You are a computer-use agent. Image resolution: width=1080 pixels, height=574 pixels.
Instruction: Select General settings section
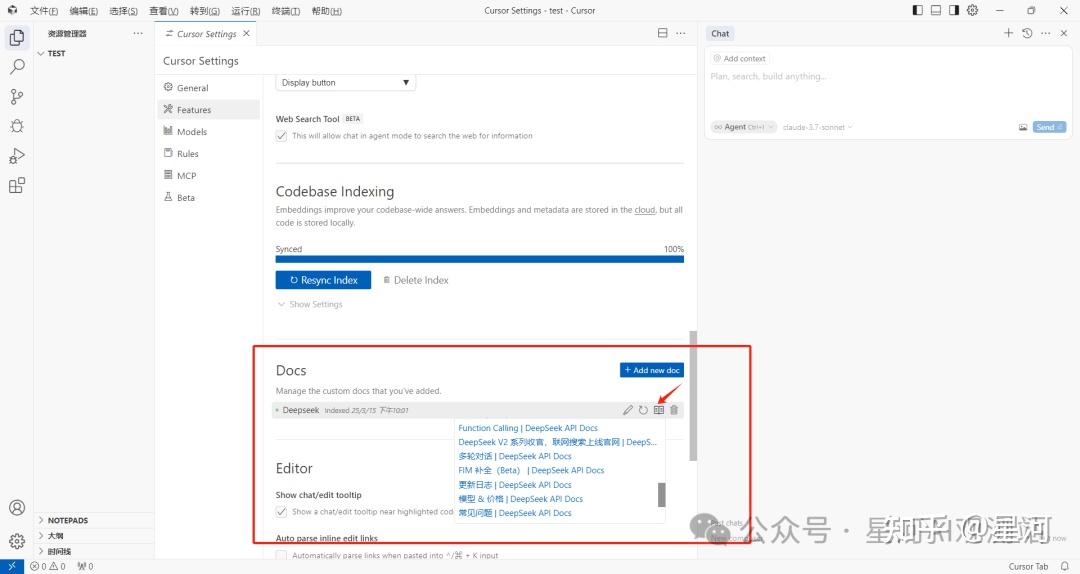(x=209, y=88)
